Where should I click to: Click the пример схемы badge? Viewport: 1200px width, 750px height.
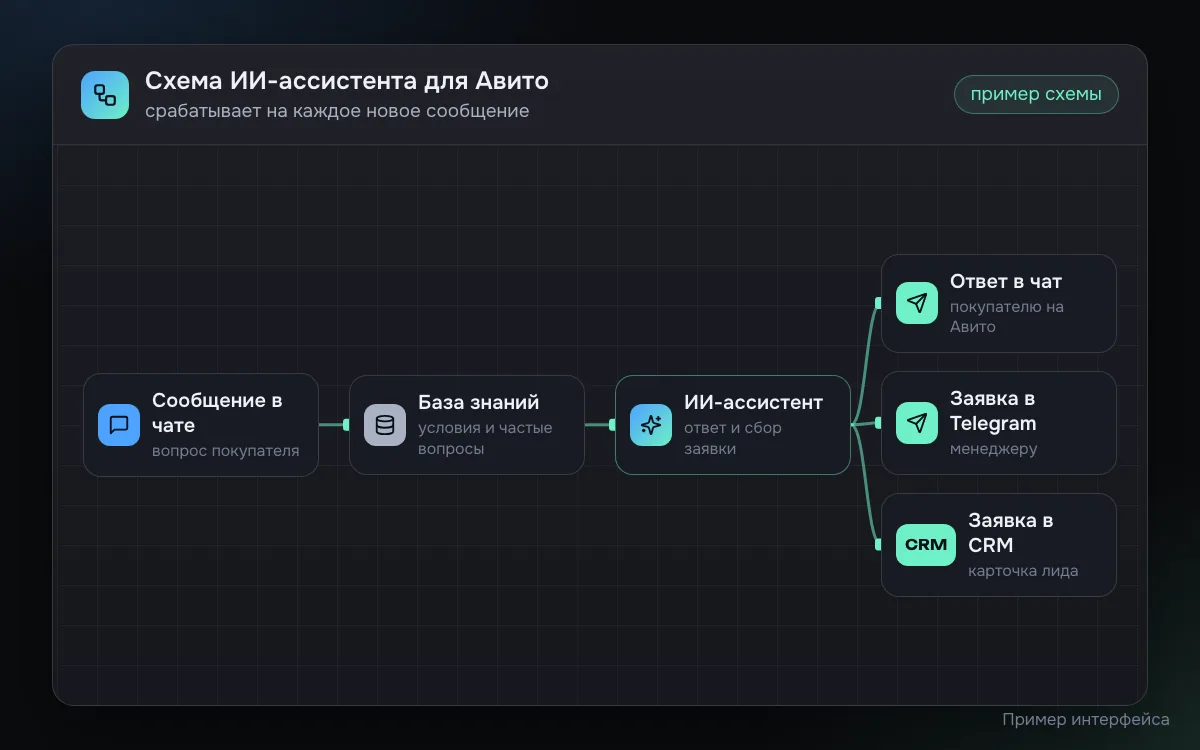(x=1036, y=95)
